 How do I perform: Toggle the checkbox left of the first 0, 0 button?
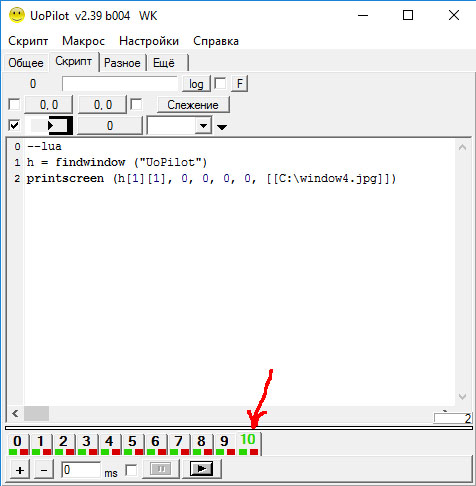coord(14,104)
